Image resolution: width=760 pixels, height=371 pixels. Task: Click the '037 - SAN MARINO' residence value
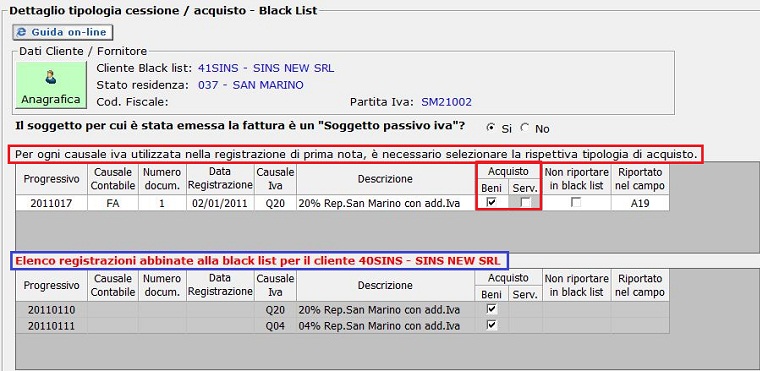pos(251,85)
